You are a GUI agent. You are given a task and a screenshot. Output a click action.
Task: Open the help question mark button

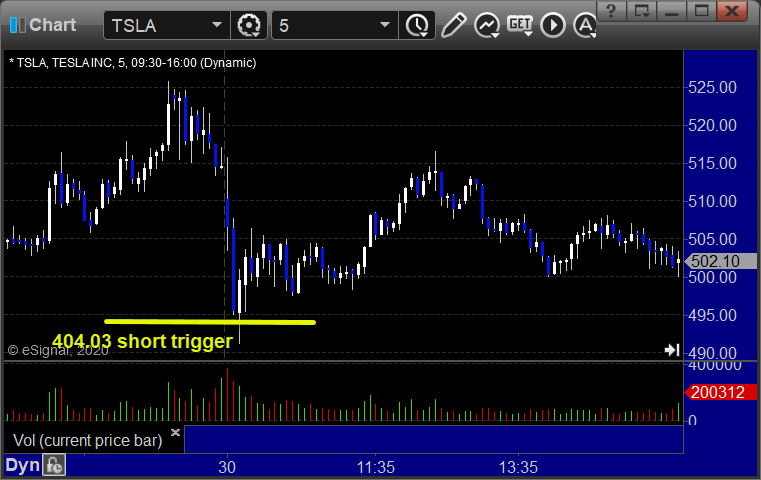pyautogui.click(x=611, y=11)
